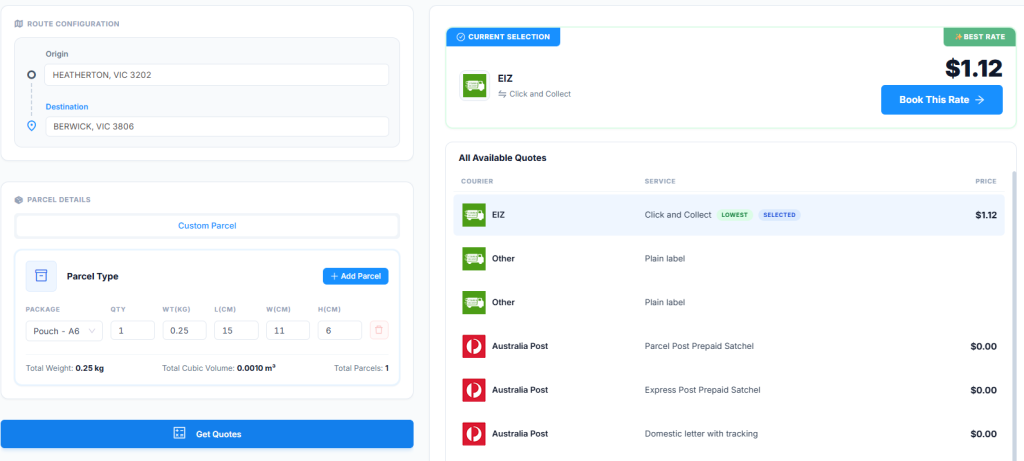This screenshot has width=1024, height=461.
Task: Open the Pouch - A6 package dropdown
Action: pos(63,330)
